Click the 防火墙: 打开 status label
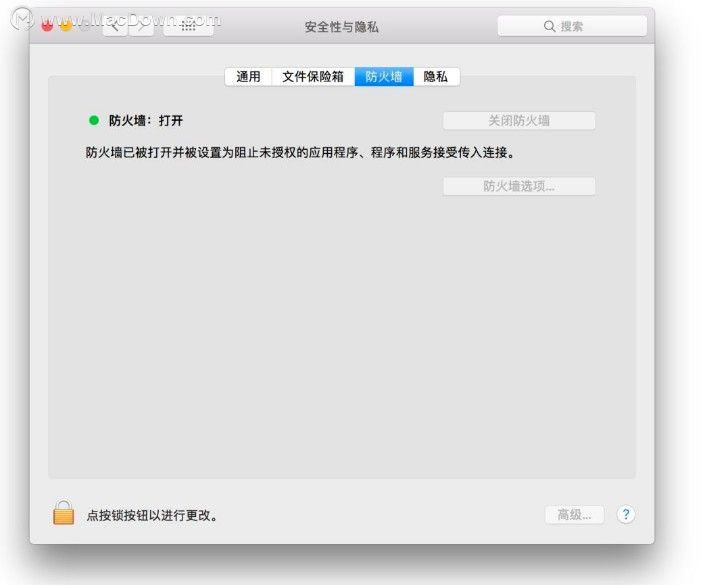714x585 pixels. pyautogui.click(x=146, y=121)
